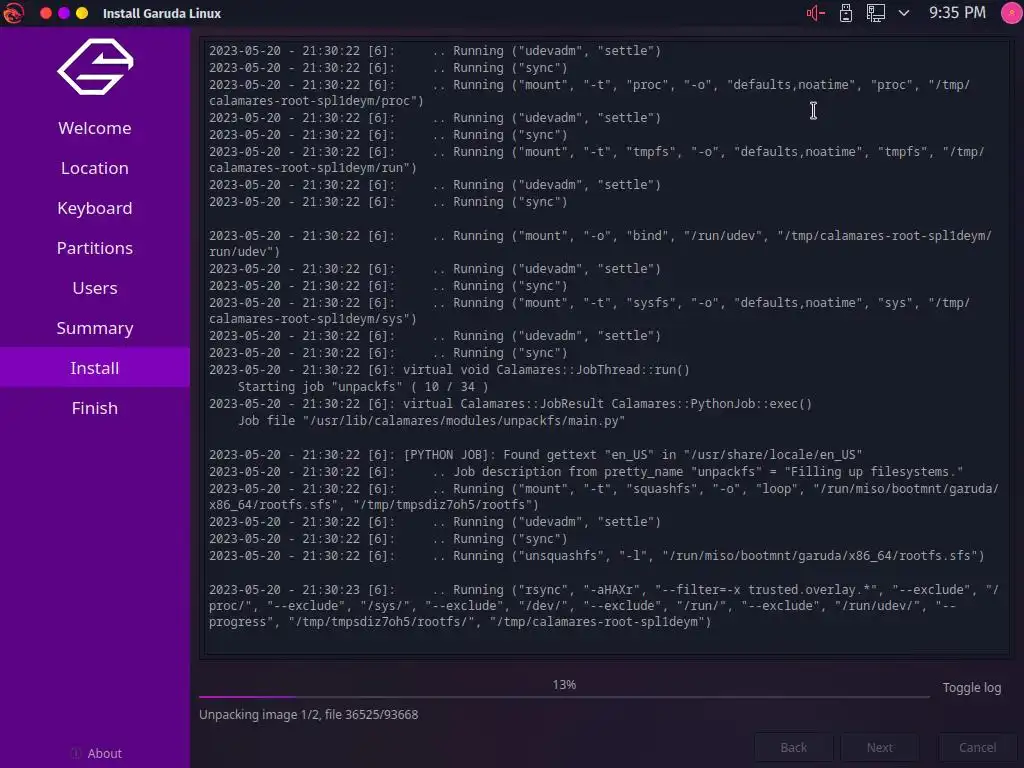Click the About info icon
This screenshot has height=768, width=1024.
pos(76,753)
